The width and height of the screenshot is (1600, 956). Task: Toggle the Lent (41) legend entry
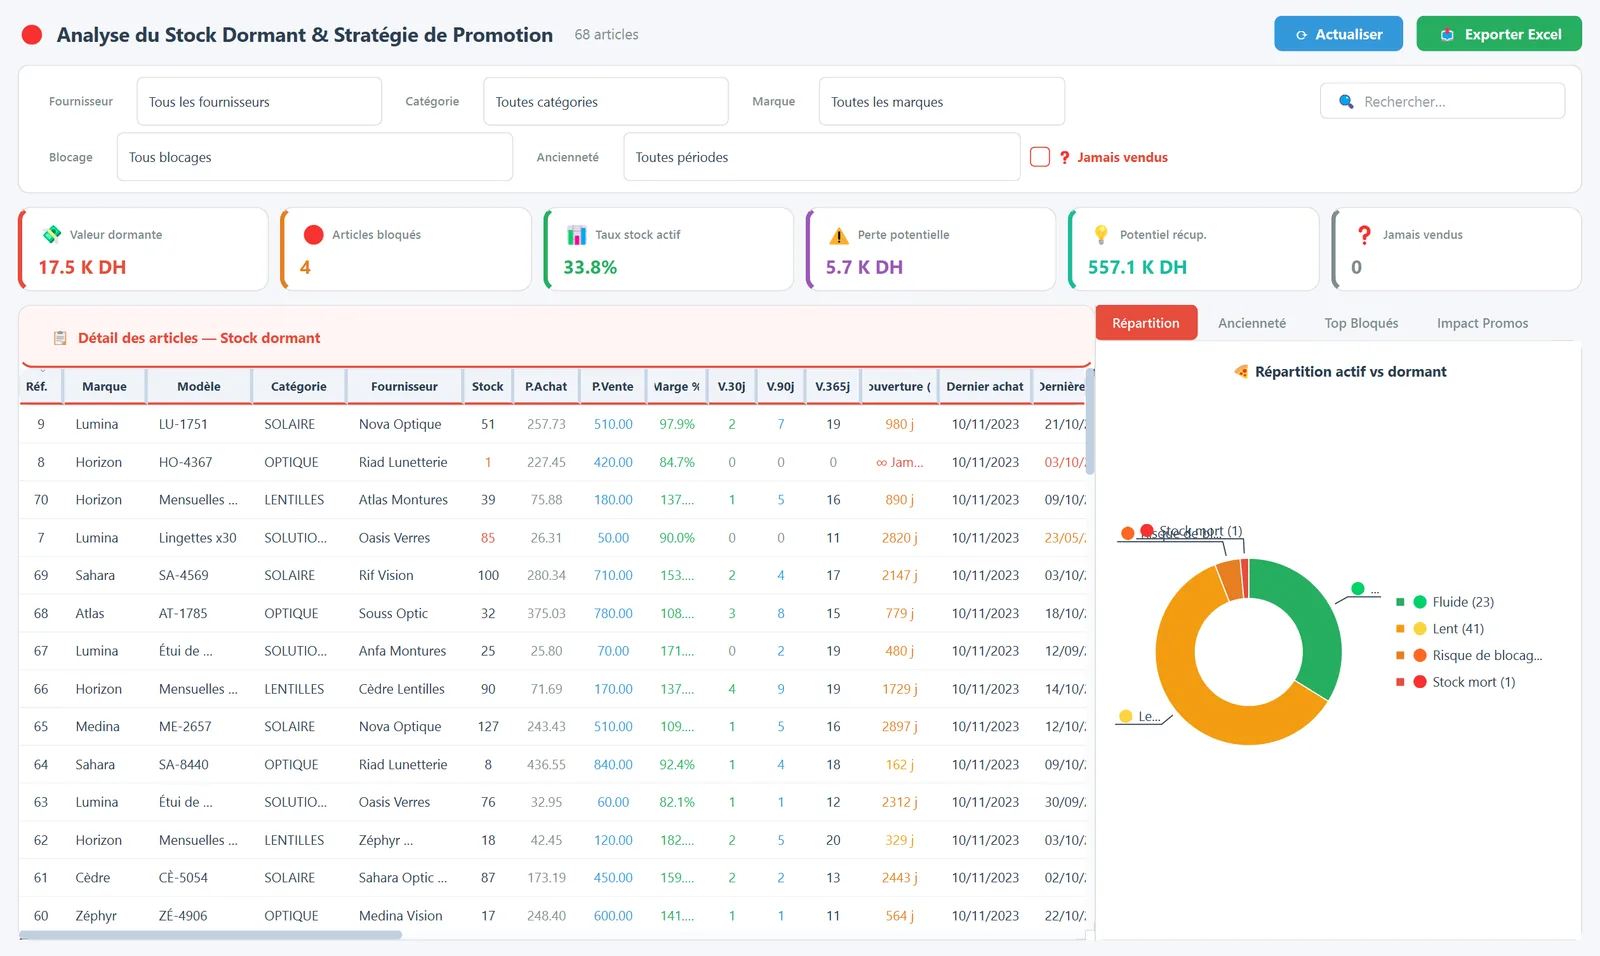point(1440,629)
